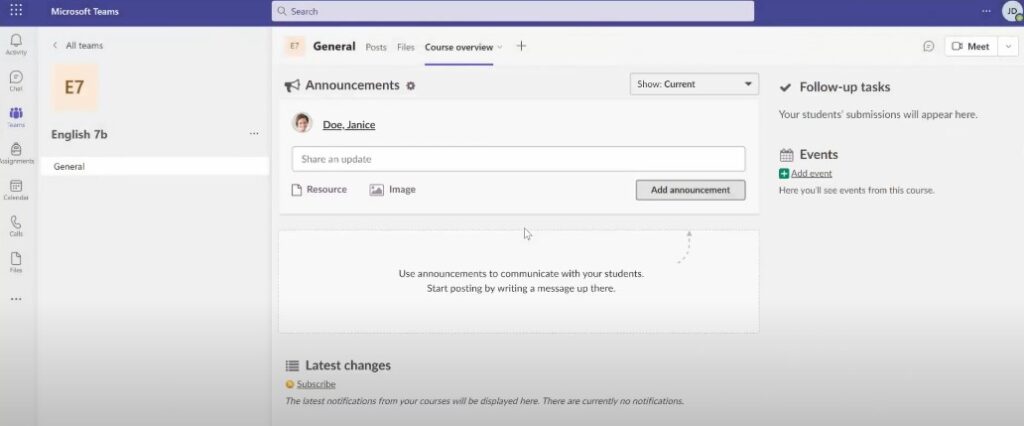Image resolution: width=1024 pixels, height=426 pixels.
Task: Open Assignments in the left rail
Action: [x=16, y=154]
